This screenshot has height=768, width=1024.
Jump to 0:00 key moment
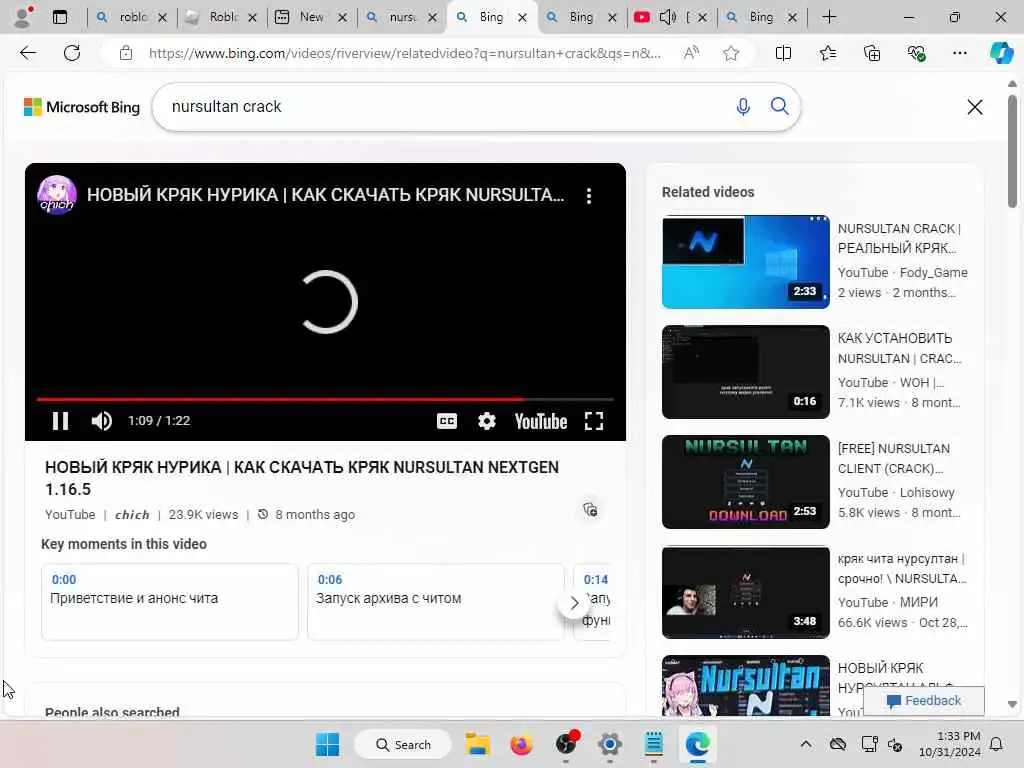point(169,601)
